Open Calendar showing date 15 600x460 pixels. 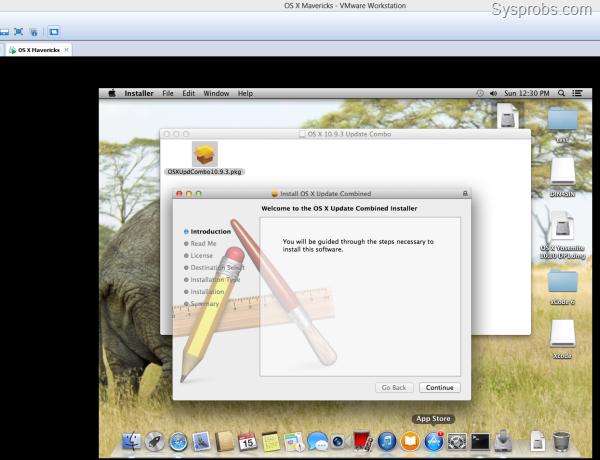click(248, 442)
